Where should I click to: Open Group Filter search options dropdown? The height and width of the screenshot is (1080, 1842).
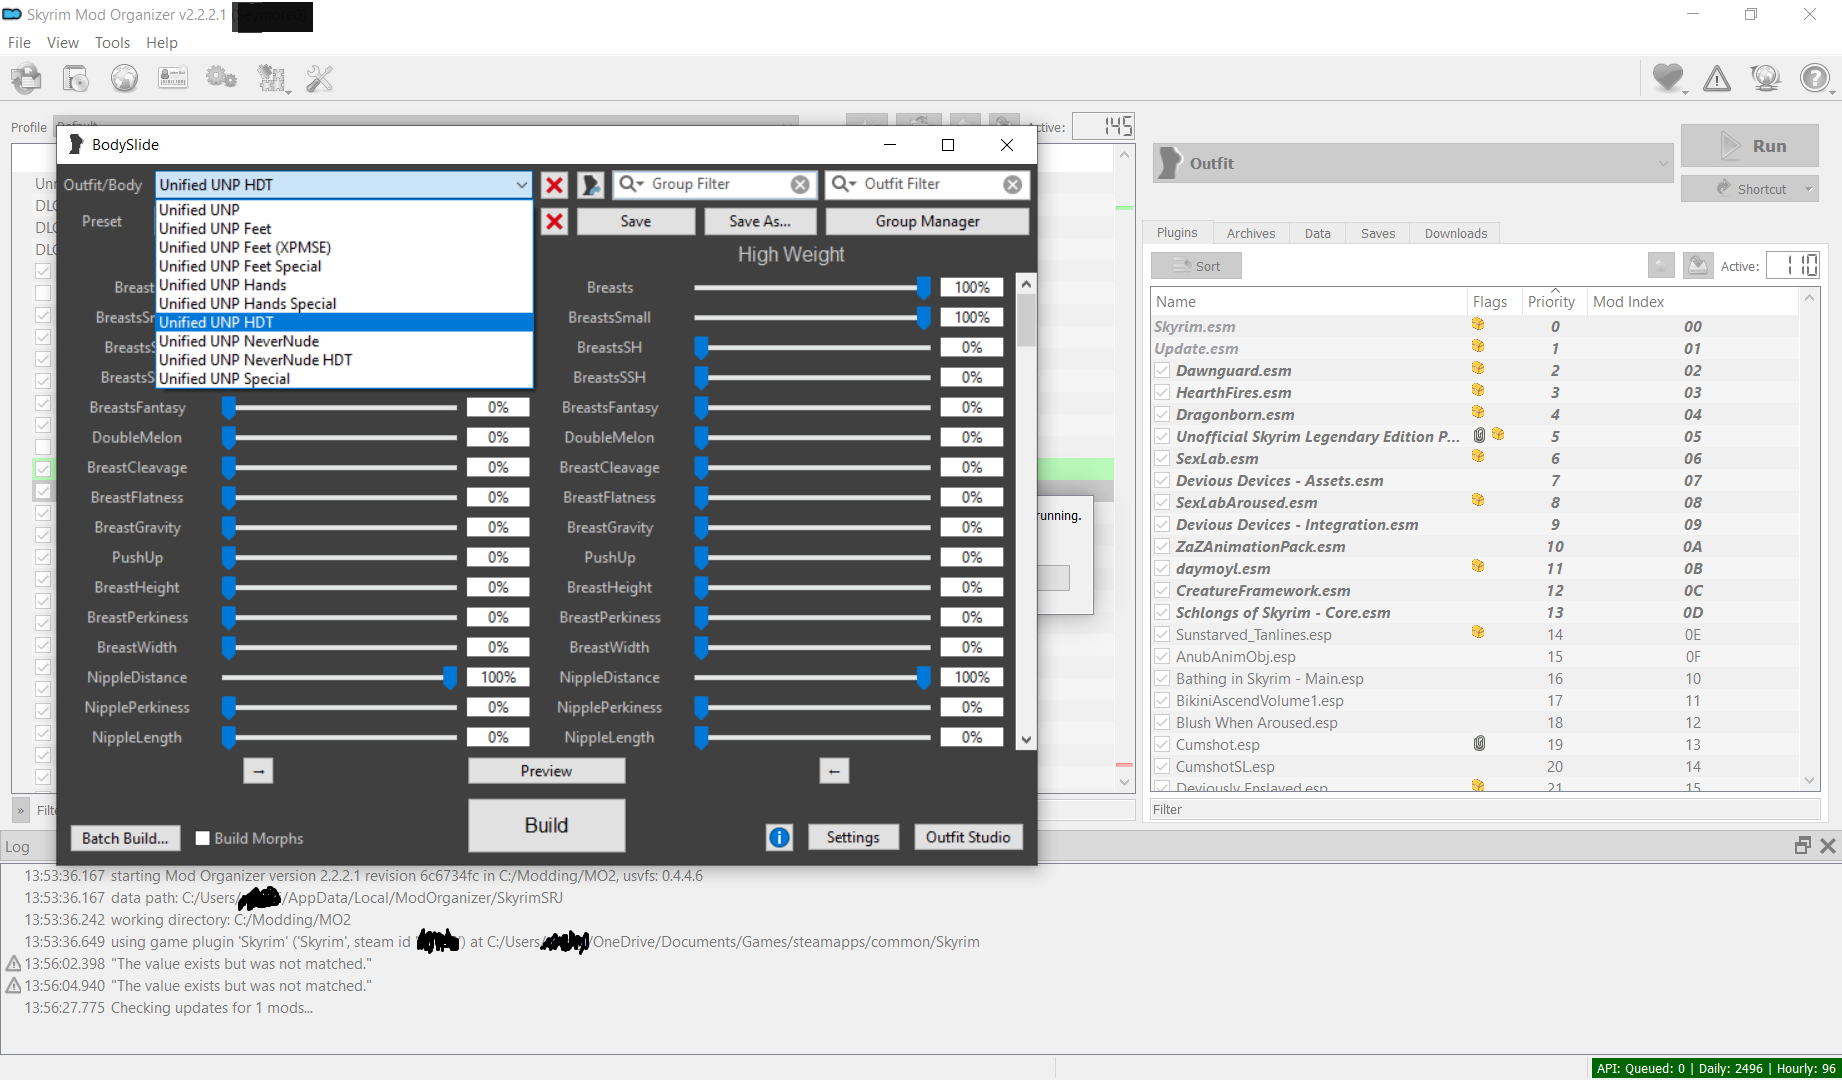coord(631,184)
